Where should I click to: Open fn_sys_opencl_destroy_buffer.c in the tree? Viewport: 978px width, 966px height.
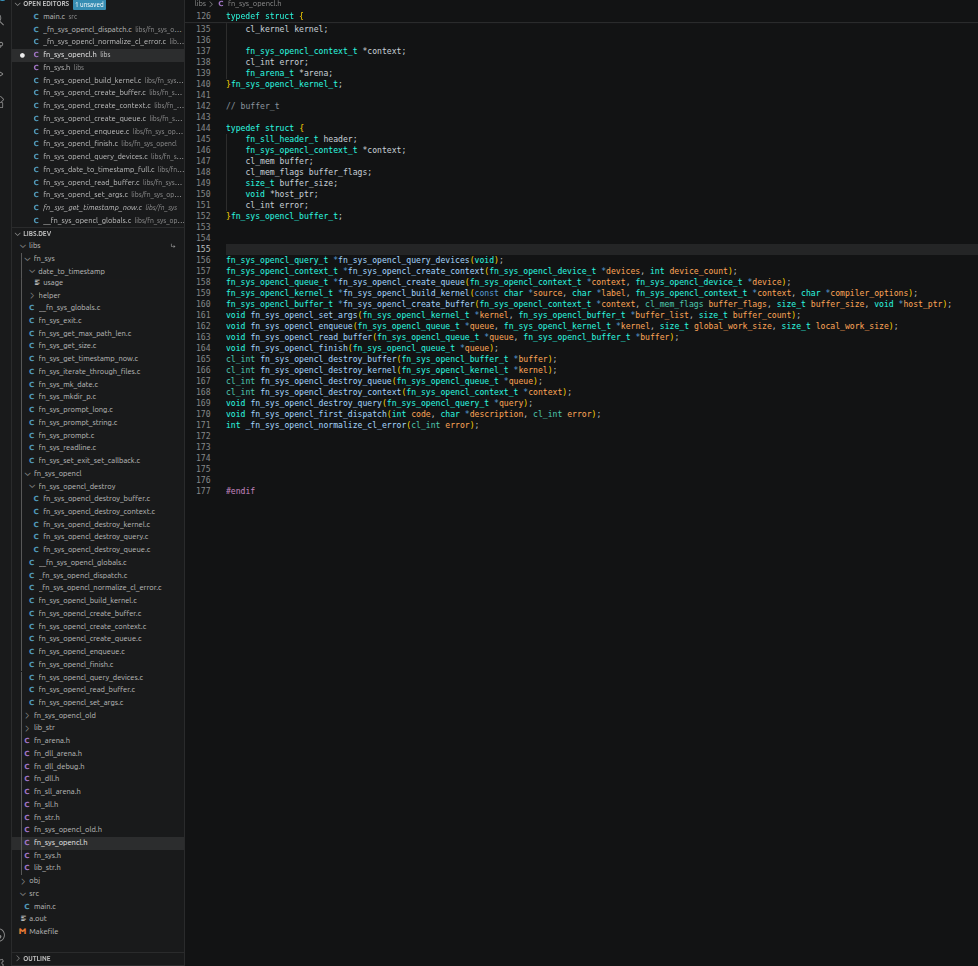pos(97,499)
